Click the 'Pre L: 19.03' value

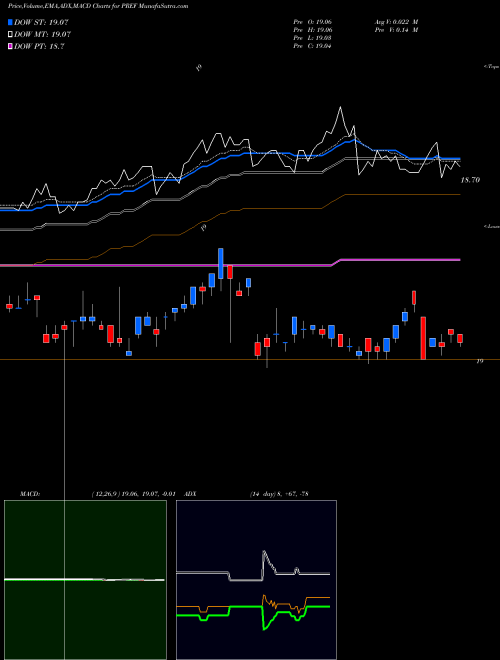[312, 38]
